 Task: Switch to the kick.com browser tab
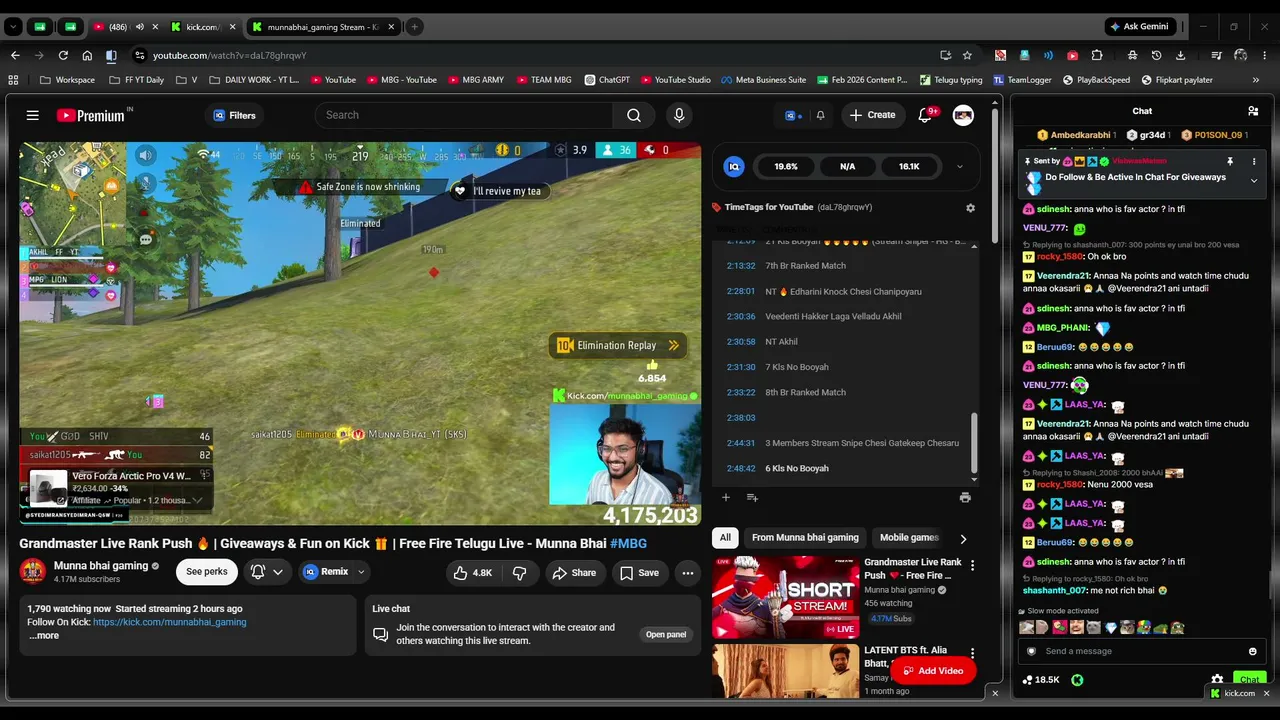click(203, 27)
